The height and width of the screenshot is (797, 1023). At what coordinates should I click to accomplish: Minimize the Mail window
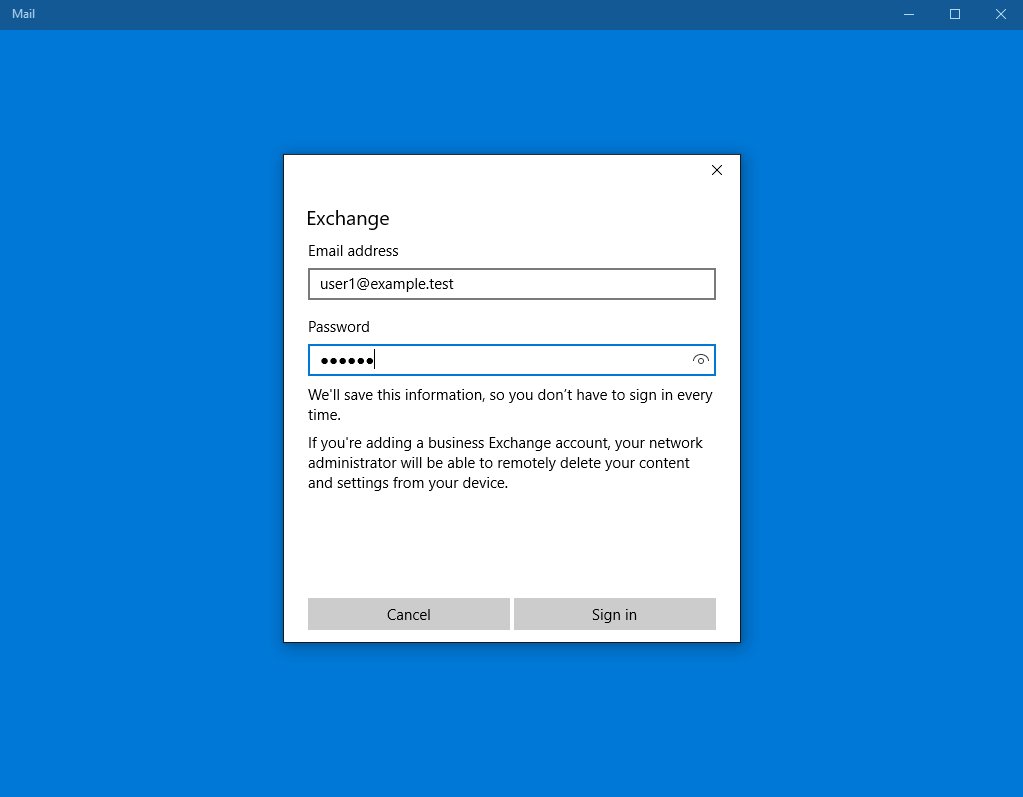click(909, 14)
